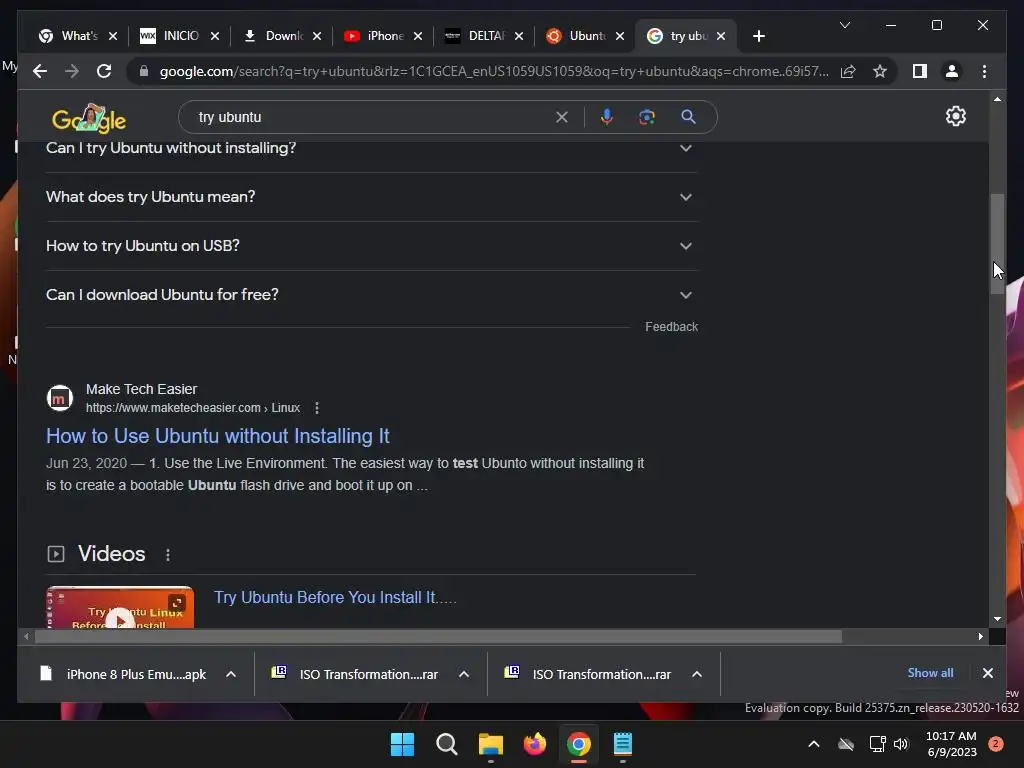Share this page from address bar
Screen dimensions: 1024x768
point(848,71)
